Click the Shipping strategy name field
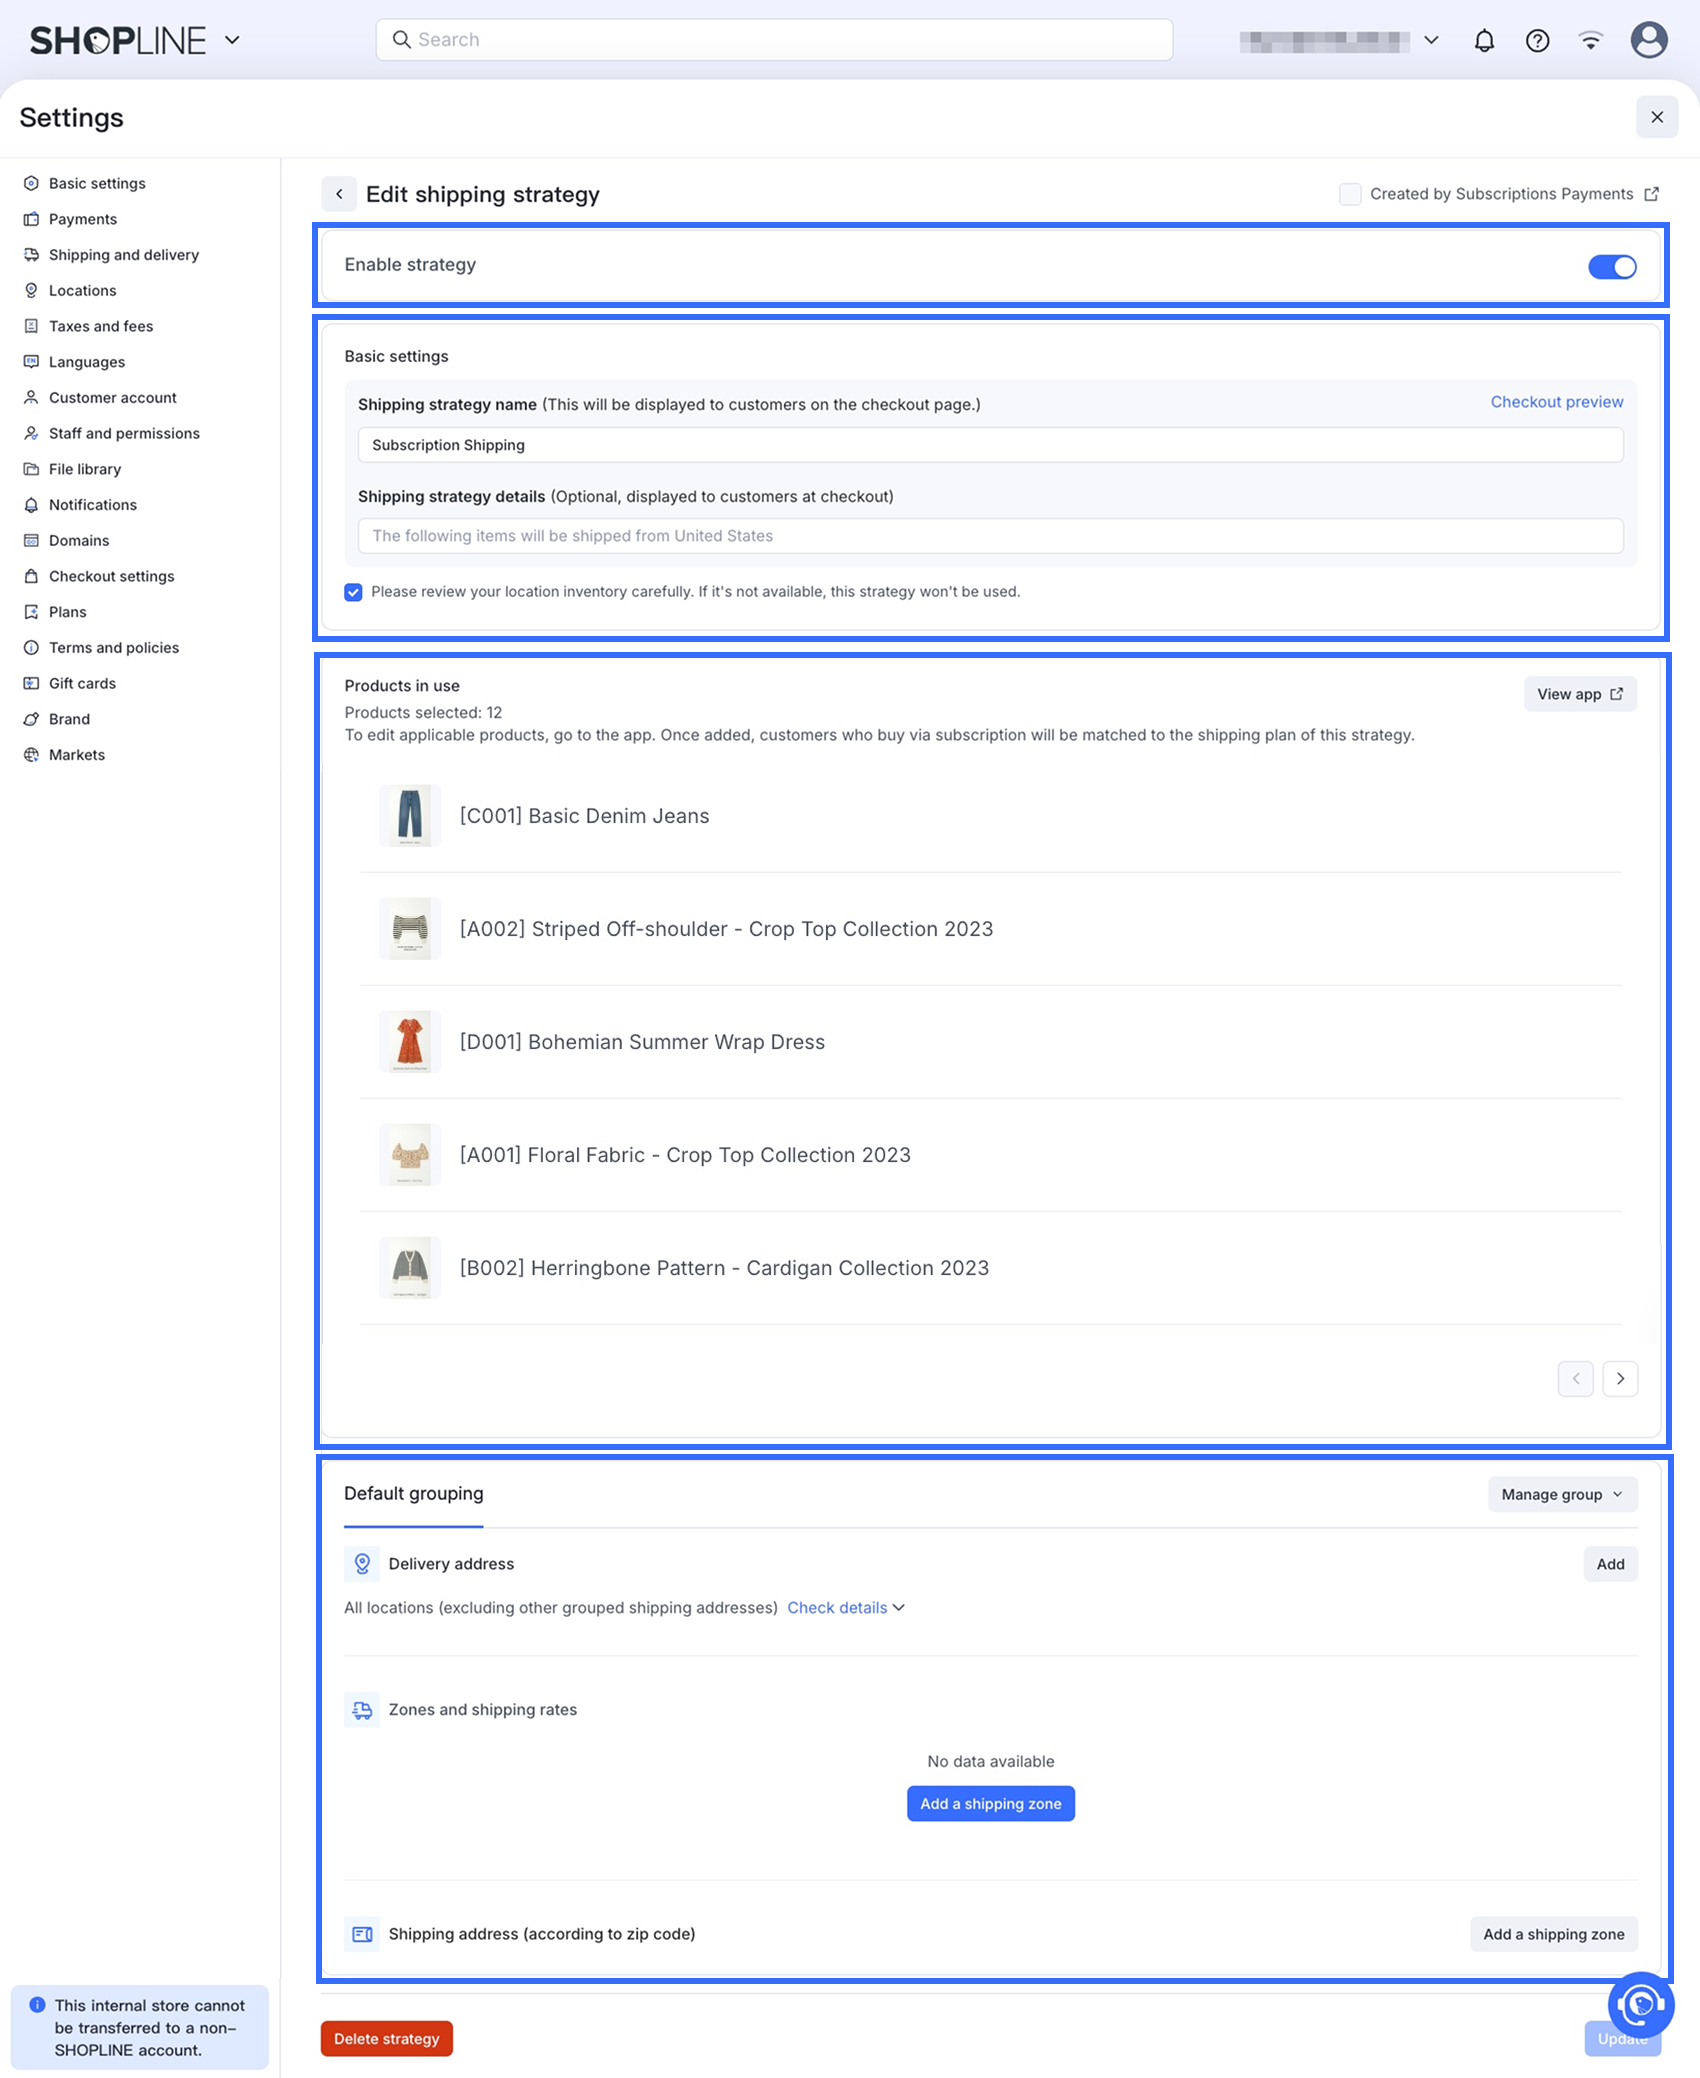Screen dimensions: 1700x2078 pyautogui.click(x=990, y=445)
